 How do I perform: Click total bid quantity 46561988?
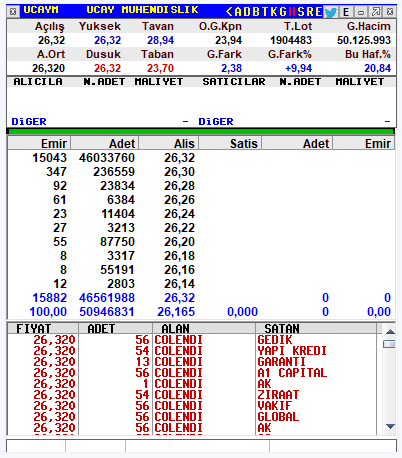click(107, 298)
